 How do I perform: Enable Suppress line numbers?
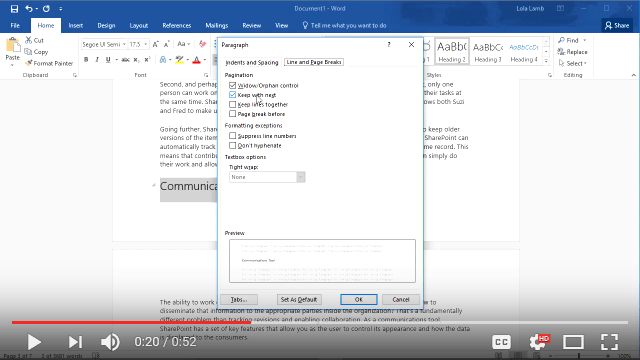point(233,136)
